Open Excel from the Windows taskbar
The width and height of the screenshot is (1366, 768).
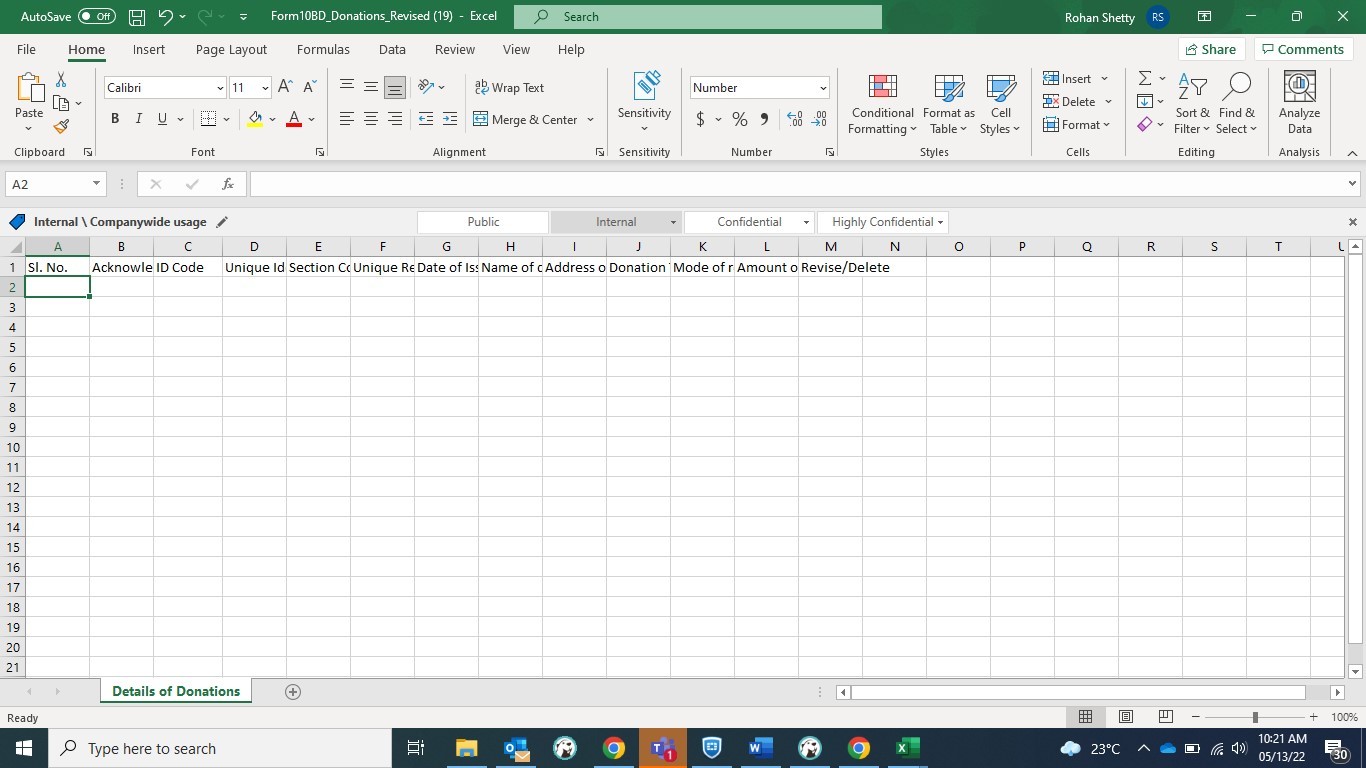[x=906, y=748]
